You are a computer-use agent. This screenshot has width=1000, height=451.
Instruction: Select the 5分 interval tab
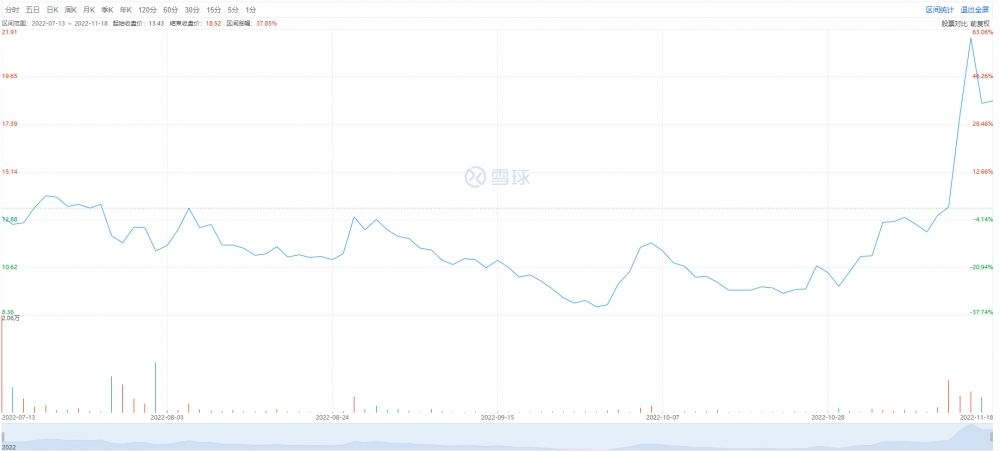[x=233, y=9]
